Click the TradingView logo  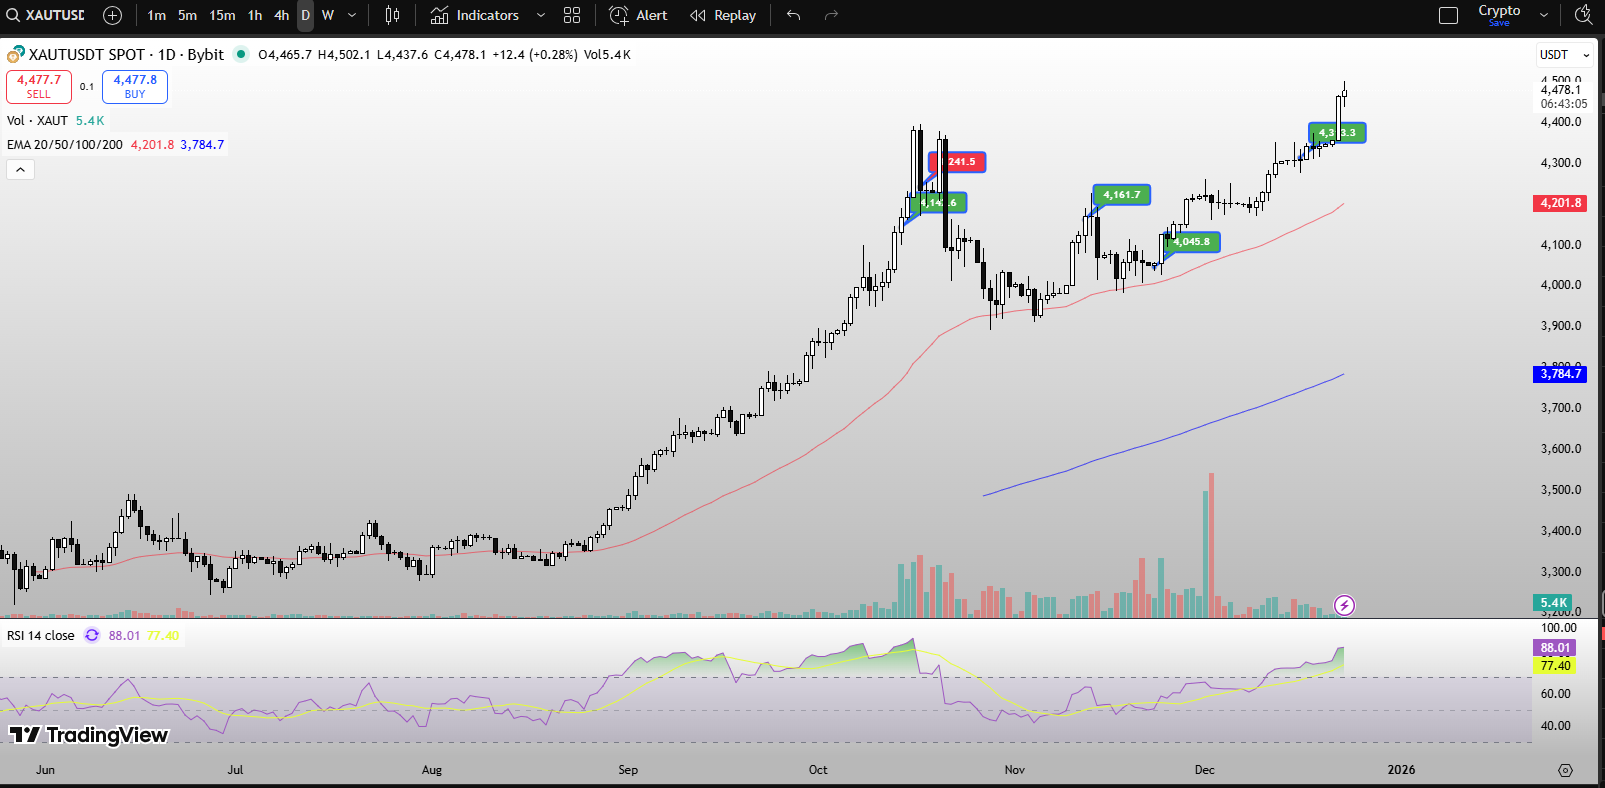click(x=89, y=735)
